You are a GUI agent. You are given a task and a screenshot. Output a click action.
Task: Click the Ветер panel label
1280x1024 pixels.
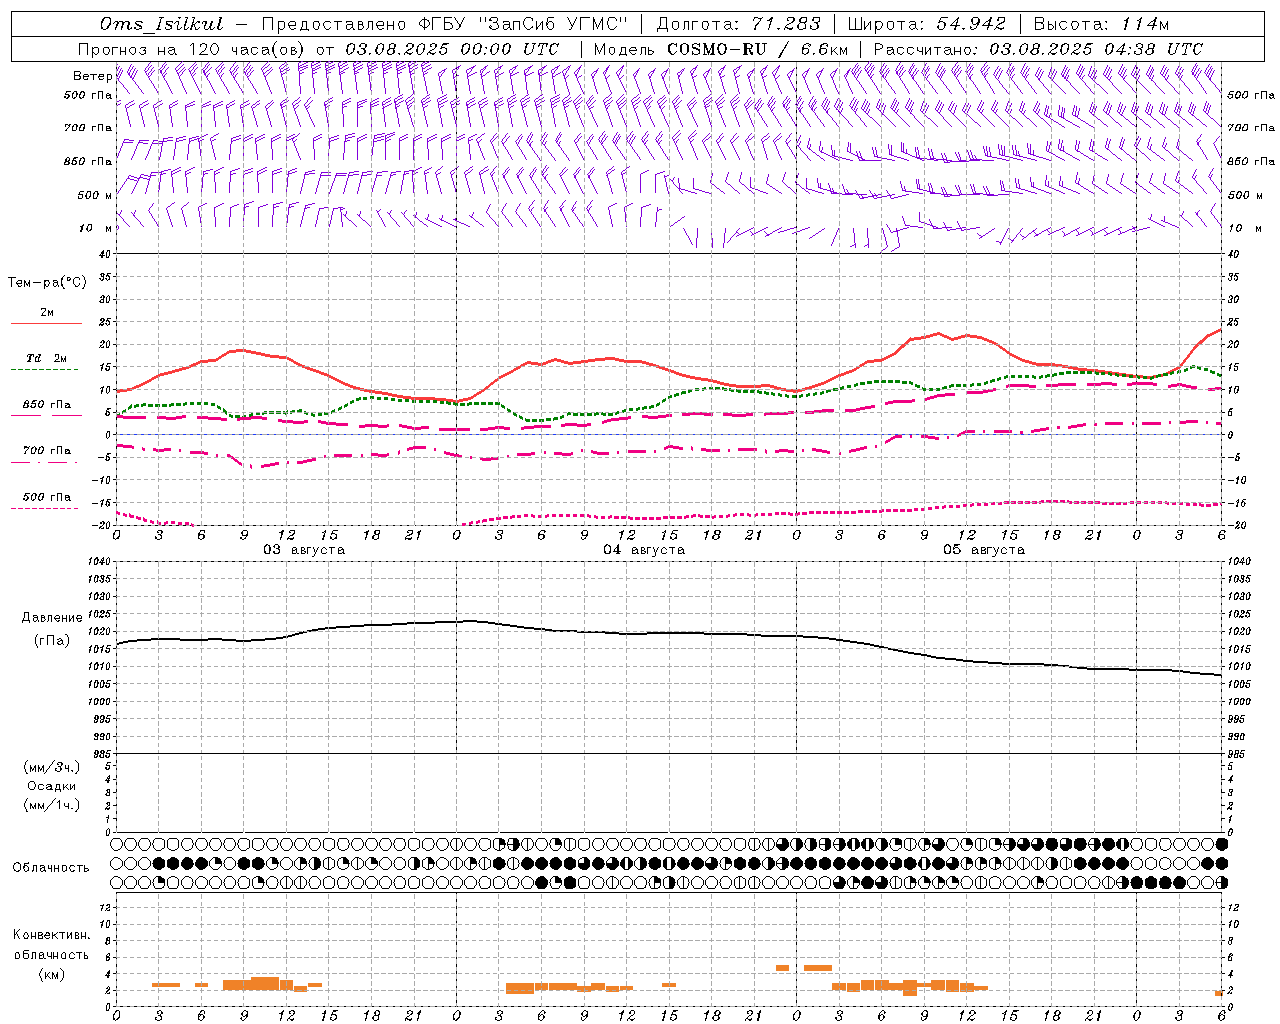[92, 76]
